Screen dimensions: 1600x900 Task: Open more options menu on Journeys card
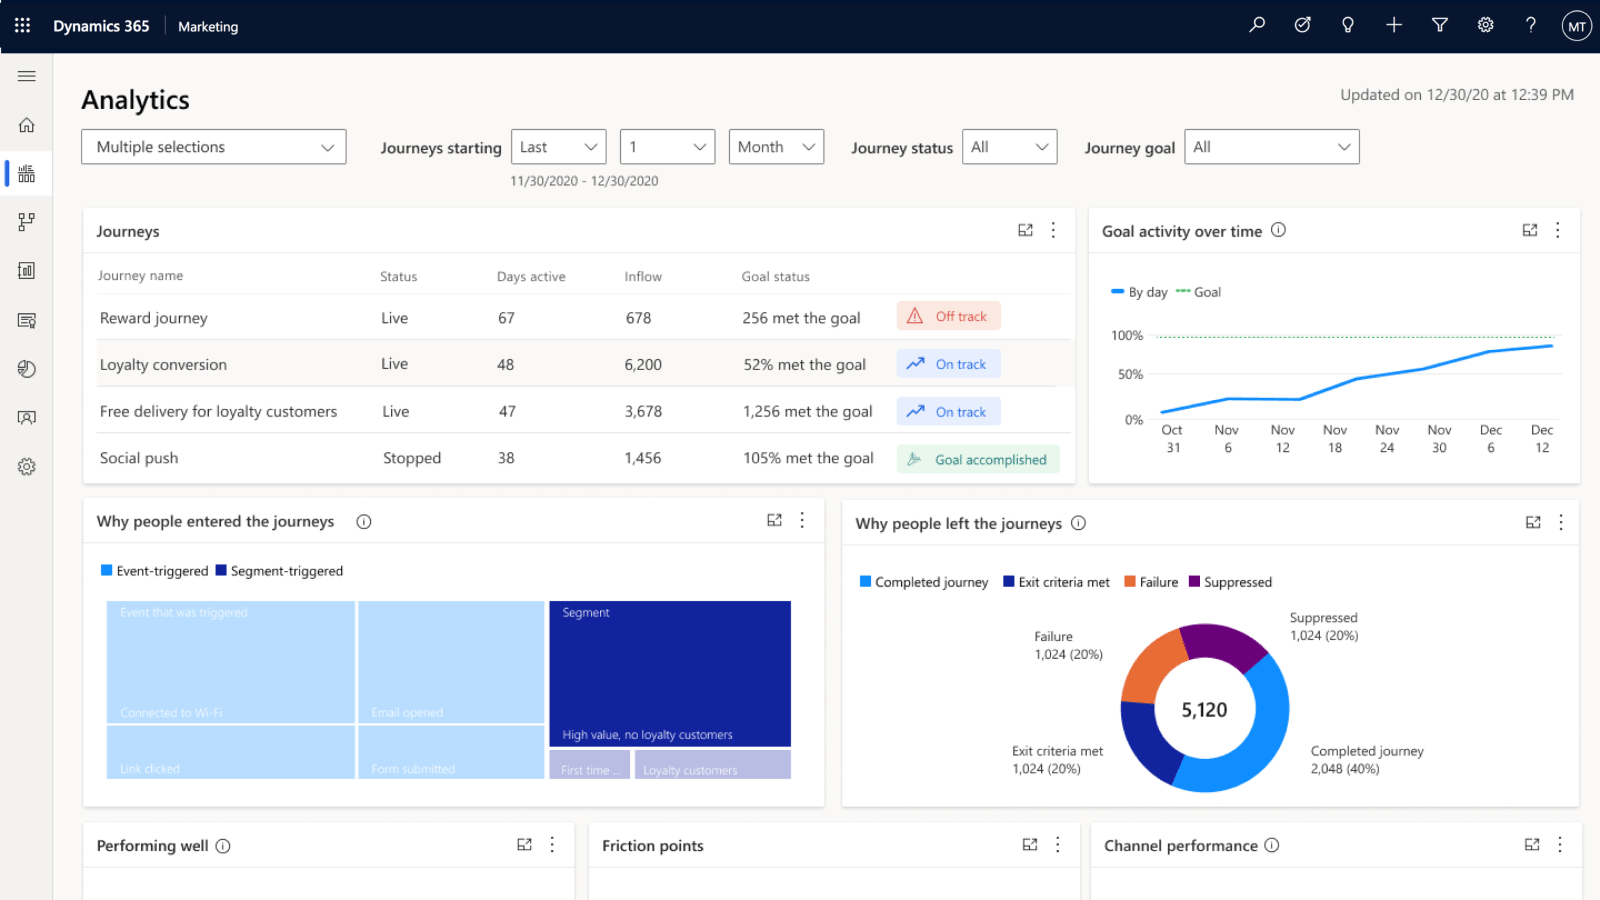tap(1053, 230)
